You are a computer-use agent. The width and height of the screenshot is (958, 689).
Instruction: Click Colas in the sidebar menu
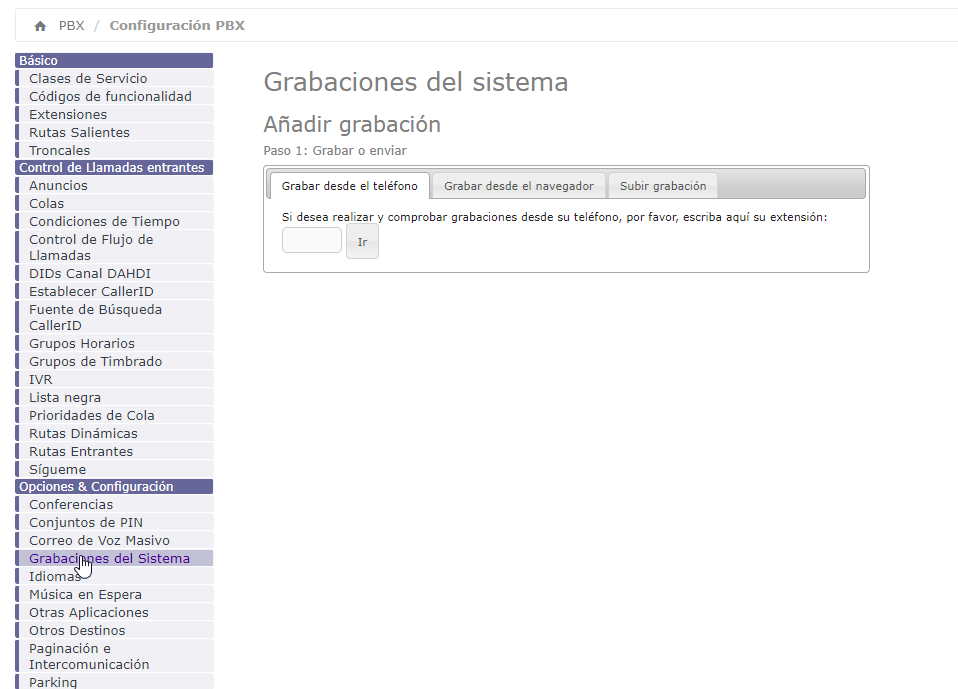click(x=46, y=204)
